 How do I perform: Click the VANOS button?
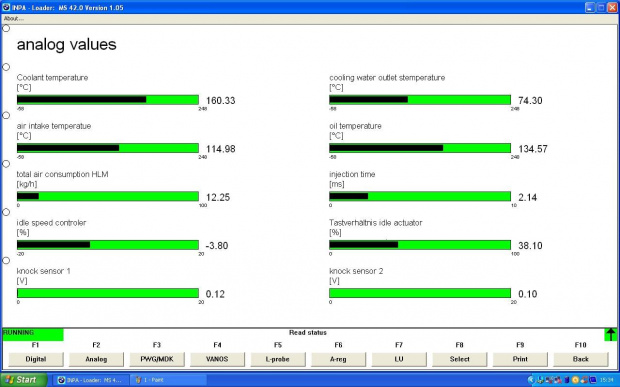tap(217, 359)
